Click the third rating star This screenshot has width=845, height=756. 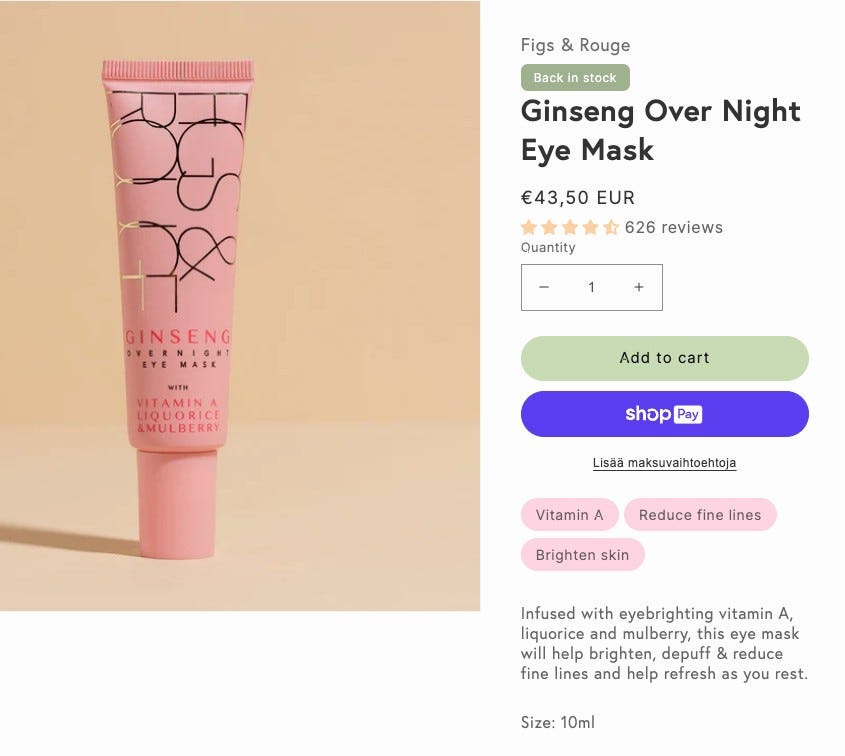[x=570, y=227]
